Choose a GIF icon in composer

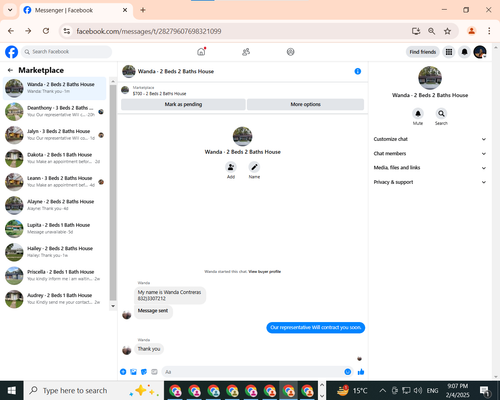pos(154,372)
